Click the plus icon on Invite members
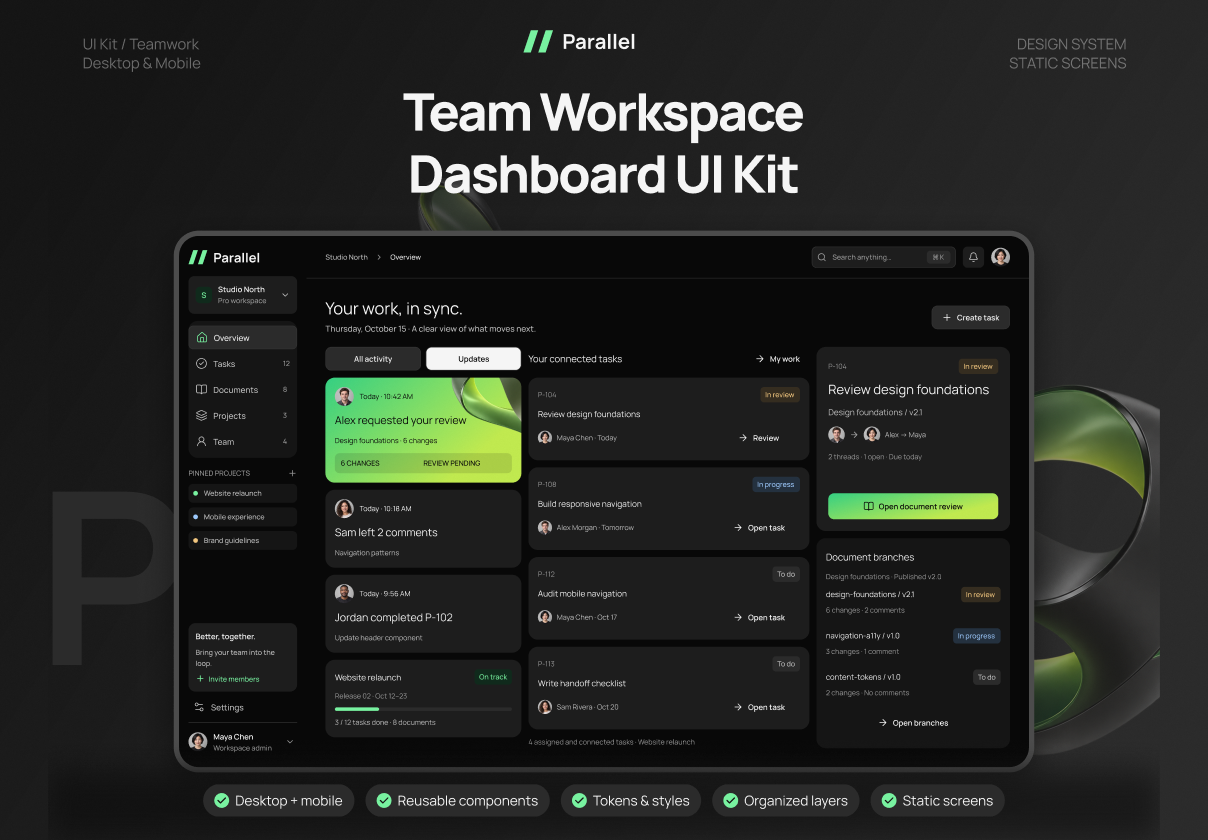1208x840 pixels. click(200, 679)
